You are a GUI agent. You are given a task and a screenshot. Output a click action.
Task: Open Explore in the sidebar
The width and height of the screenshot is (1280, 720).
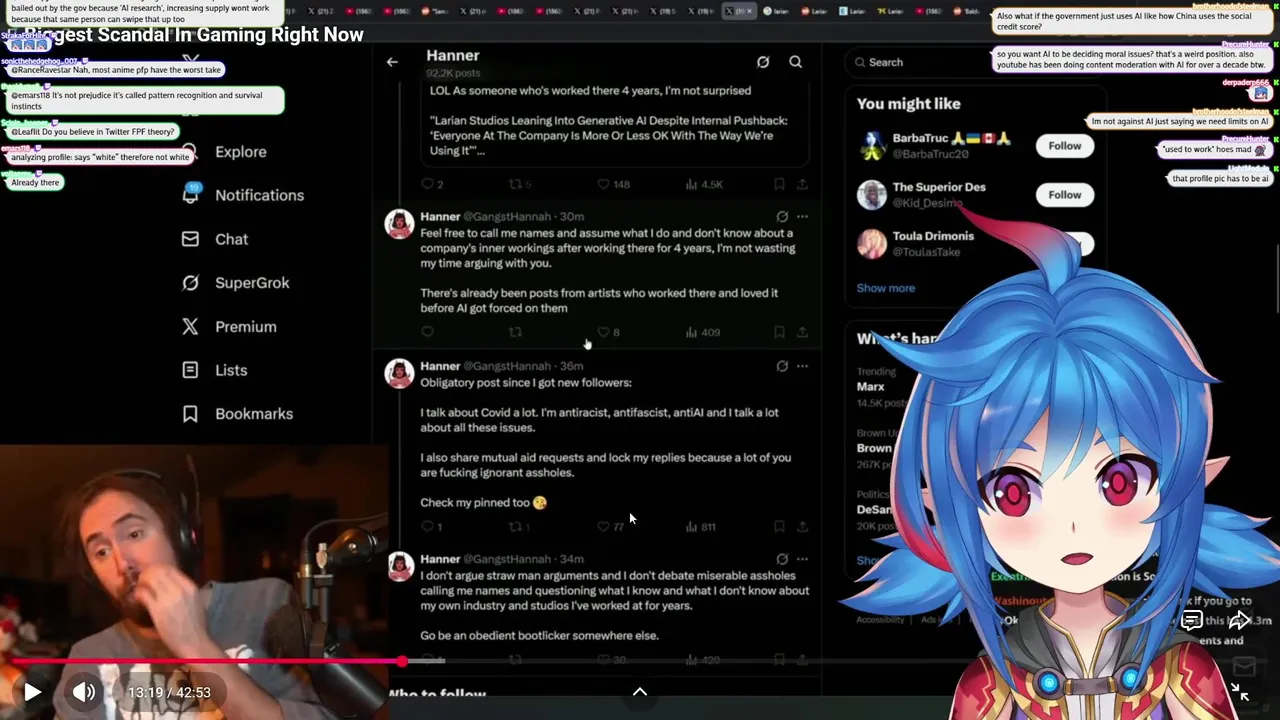(241, 152)
